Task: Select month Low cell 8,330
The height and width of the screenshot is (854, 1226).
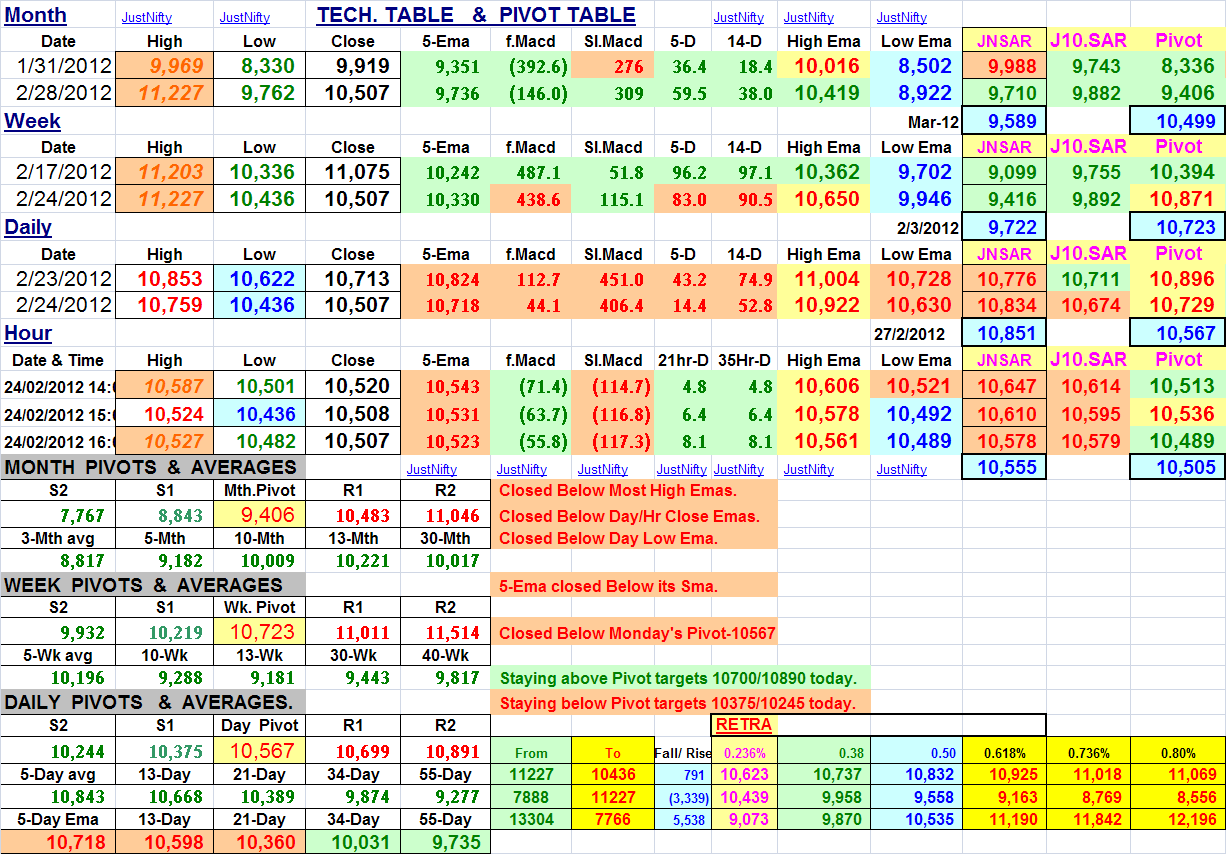Action: point(259,67)
